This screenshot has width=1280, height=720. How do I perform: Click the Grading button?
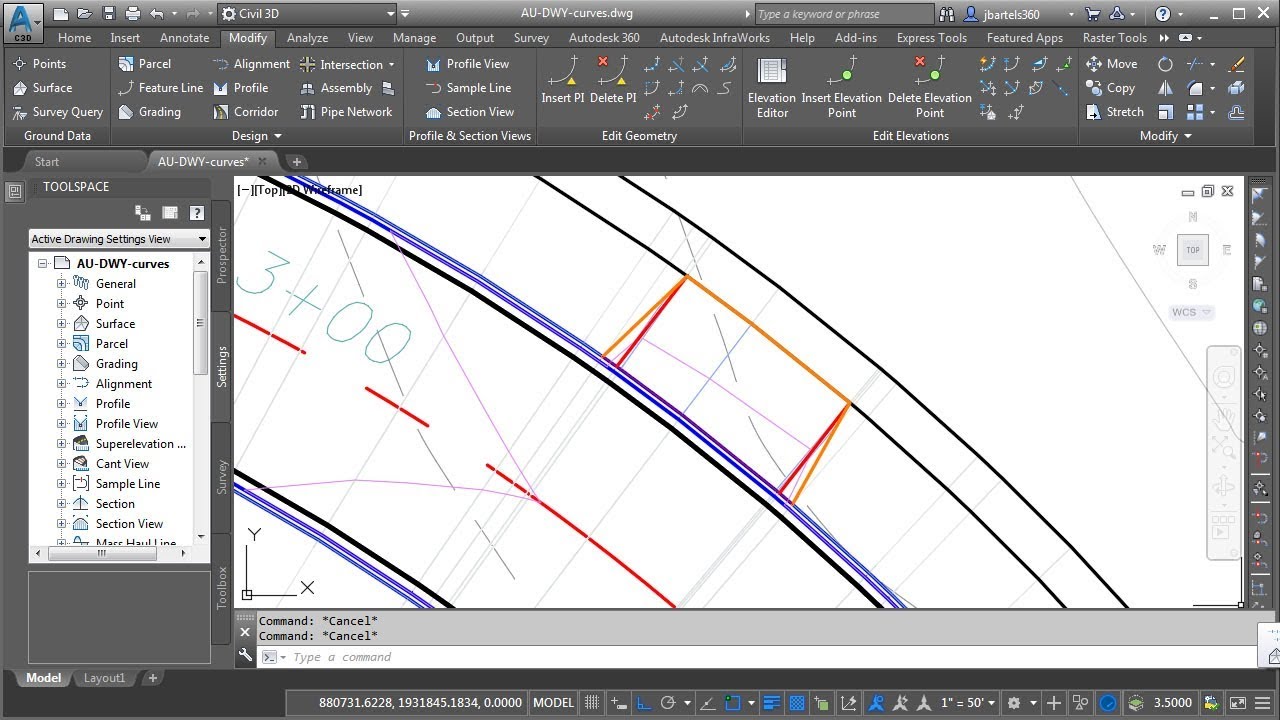click(150, 112)
